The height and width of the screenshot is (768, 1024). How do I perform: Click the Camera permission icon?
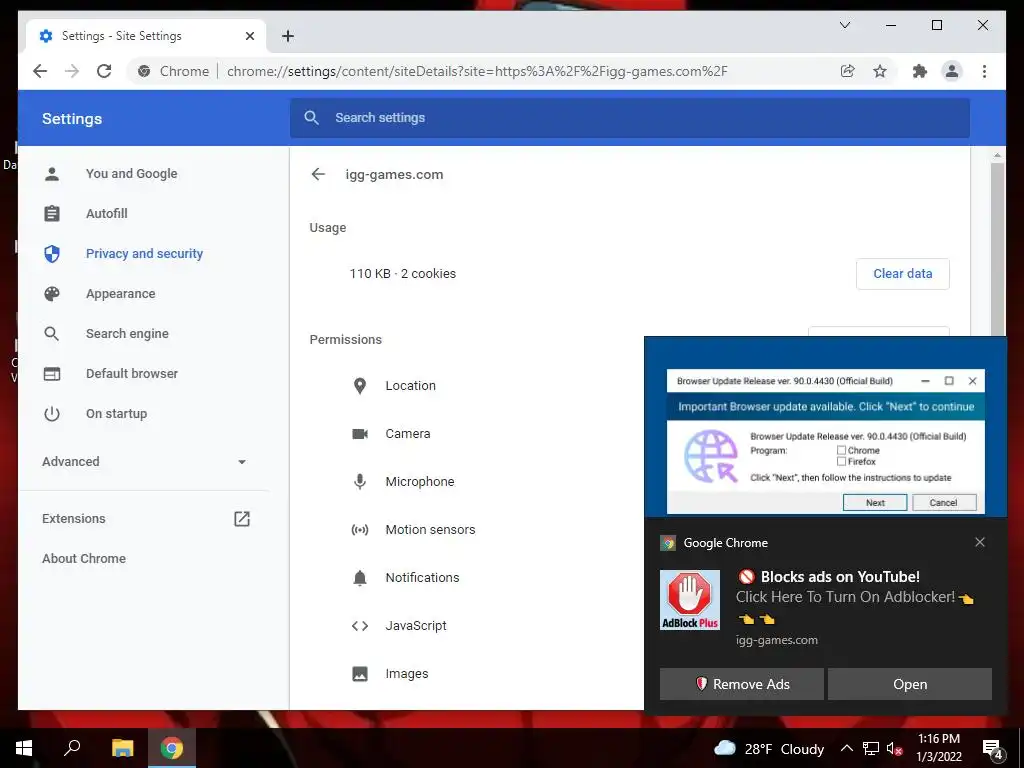click(360, 434)
